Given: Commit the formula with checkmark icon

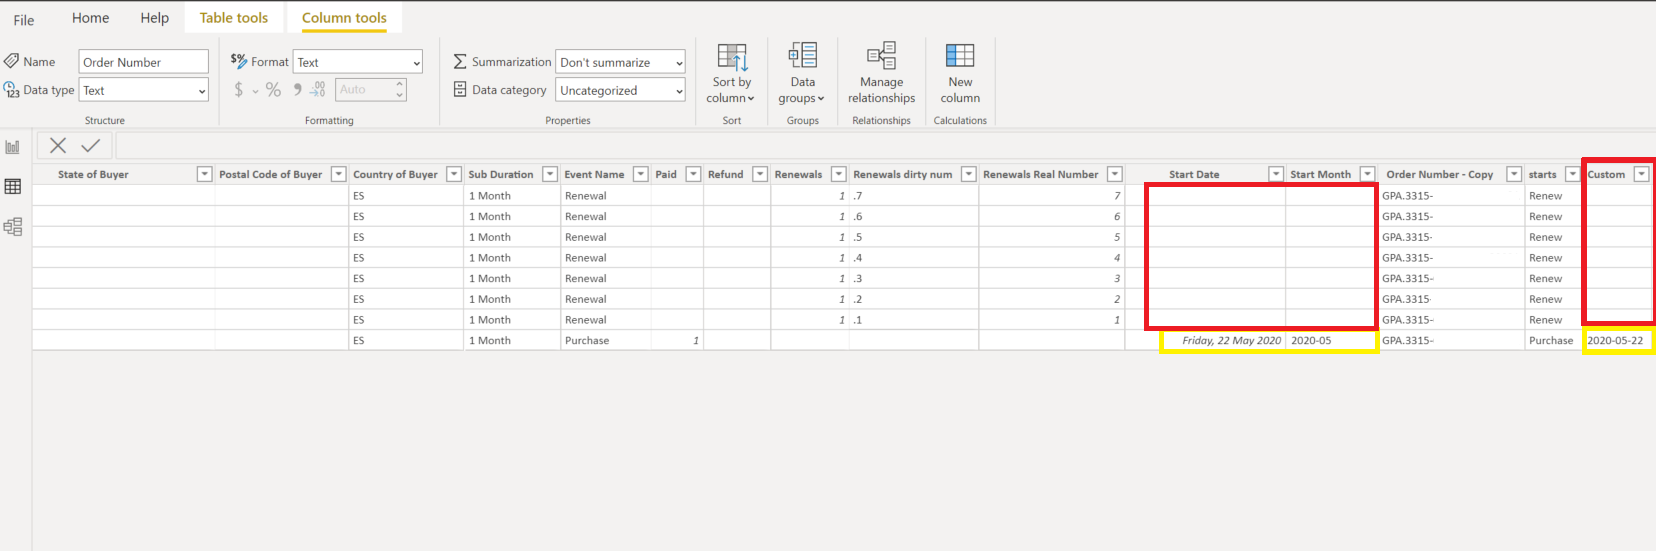Looking at the screenshot, I should [x=91, y=146].
